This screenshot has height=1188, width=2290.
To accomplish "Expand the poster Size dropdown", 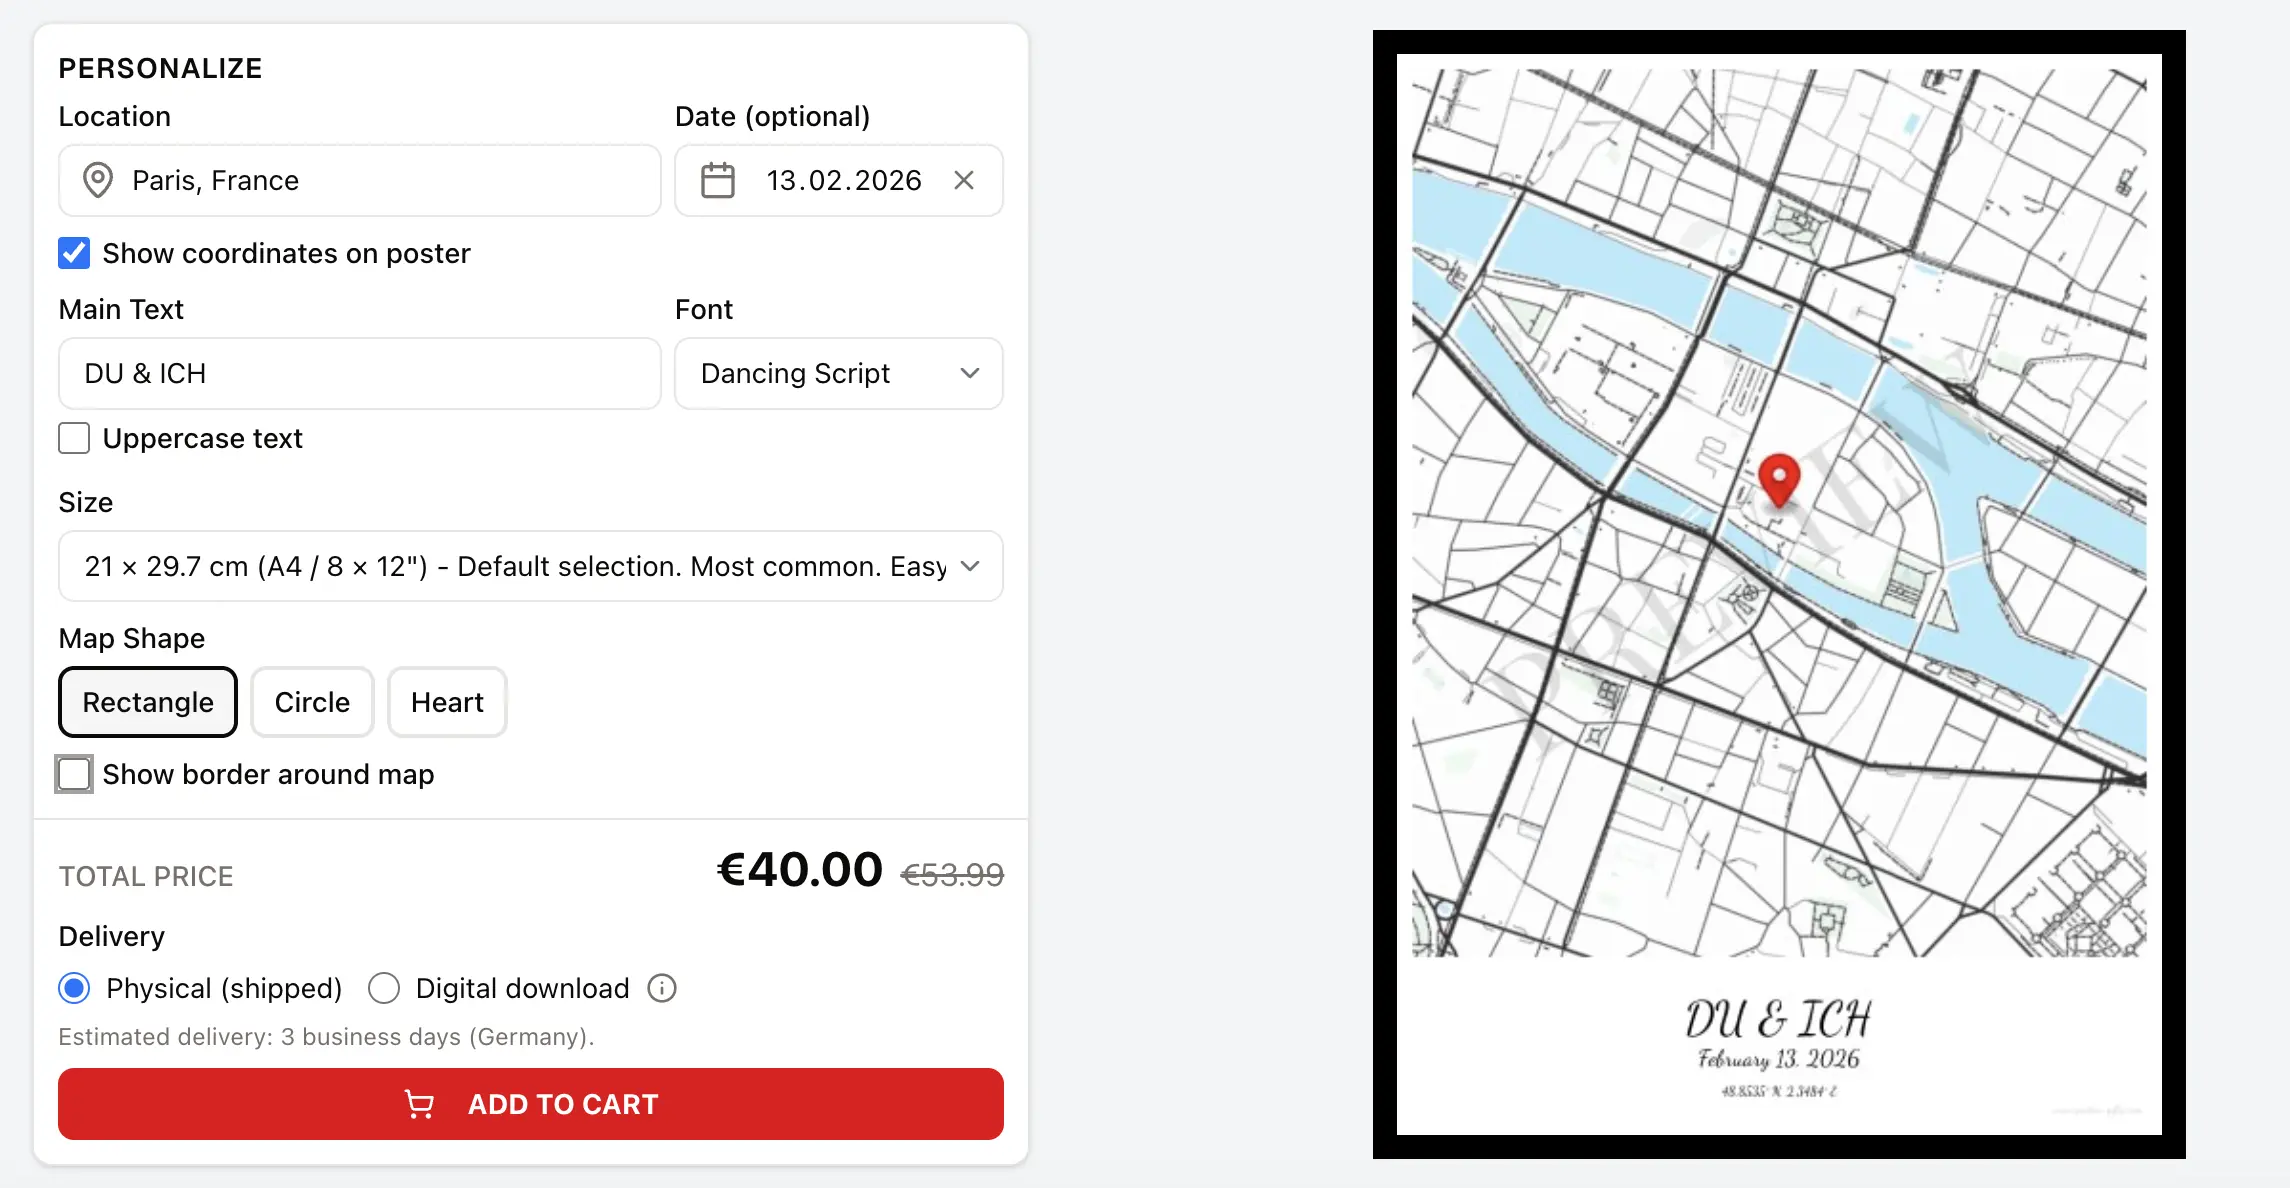I will (x=530, y=566).
